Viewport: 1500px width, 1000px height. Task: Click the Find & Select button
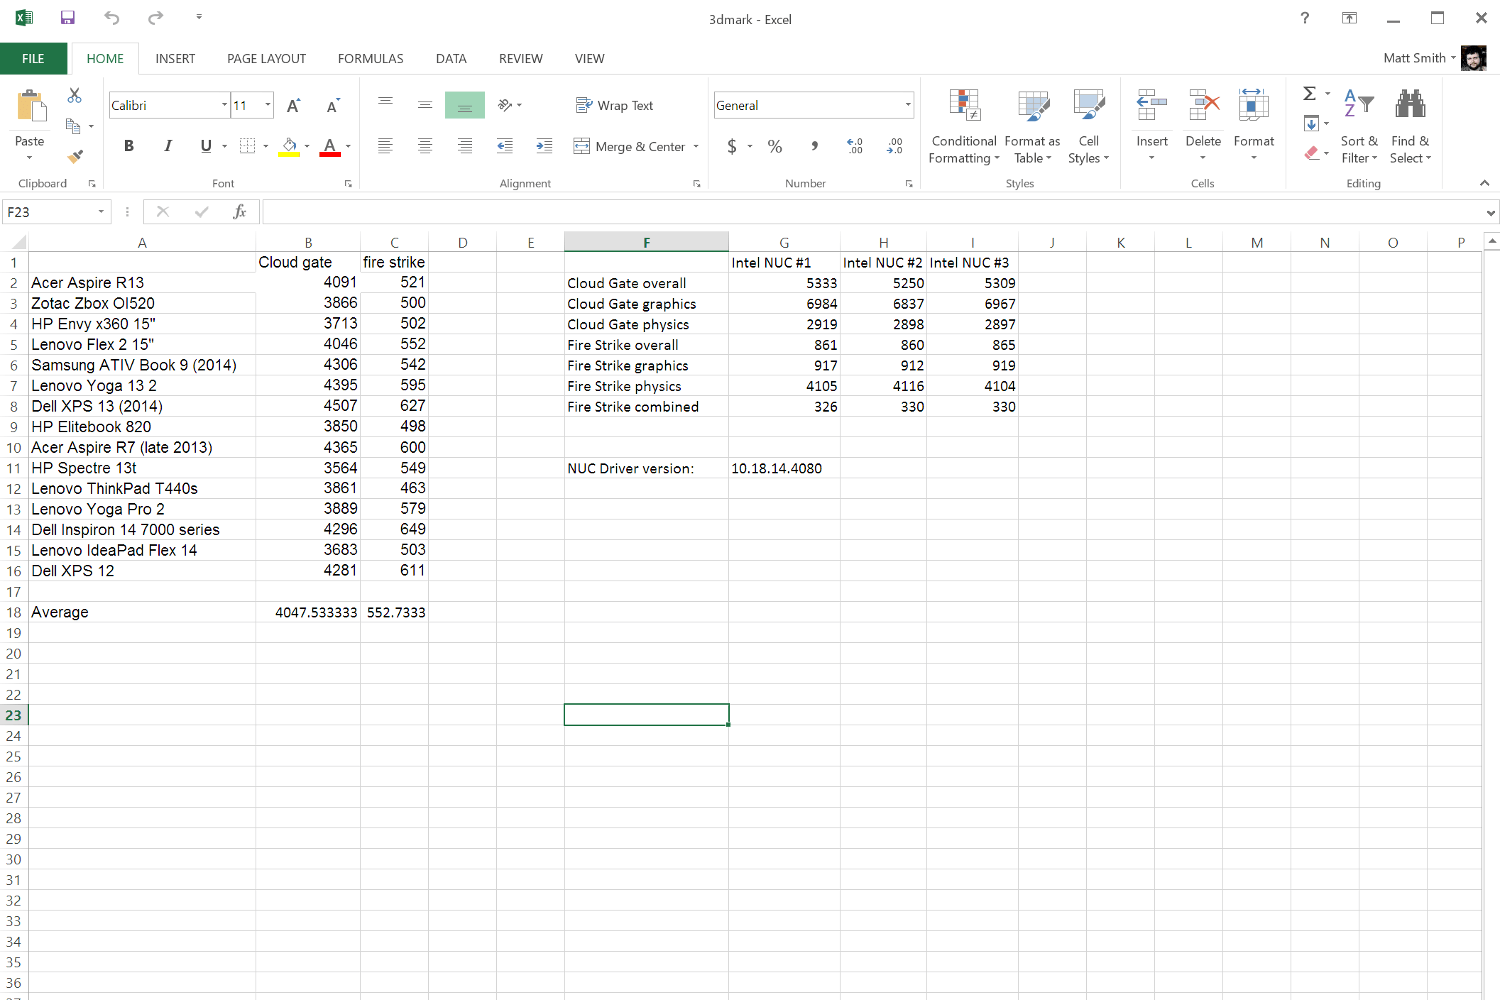pos(1410,127)
